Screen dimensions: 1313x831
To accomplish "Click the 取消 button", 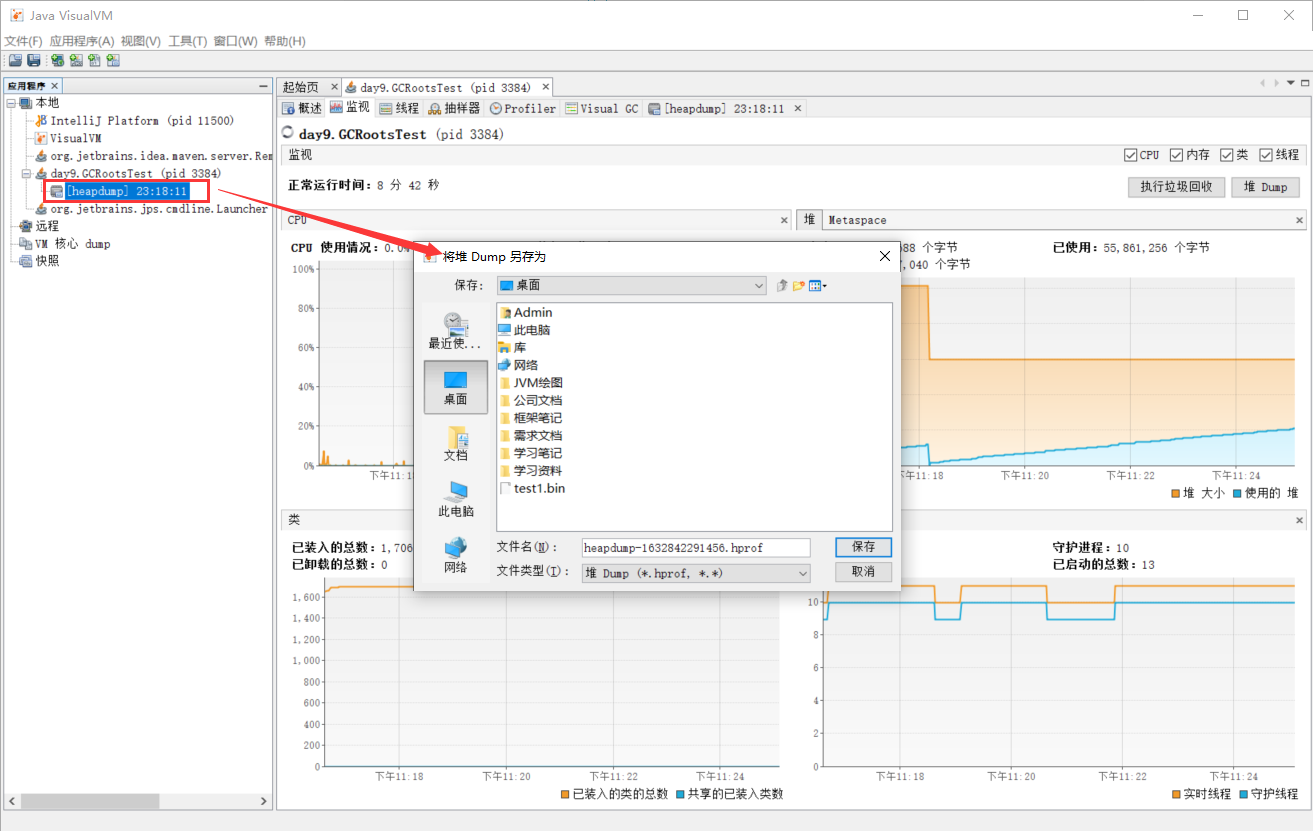I will 863,572.
